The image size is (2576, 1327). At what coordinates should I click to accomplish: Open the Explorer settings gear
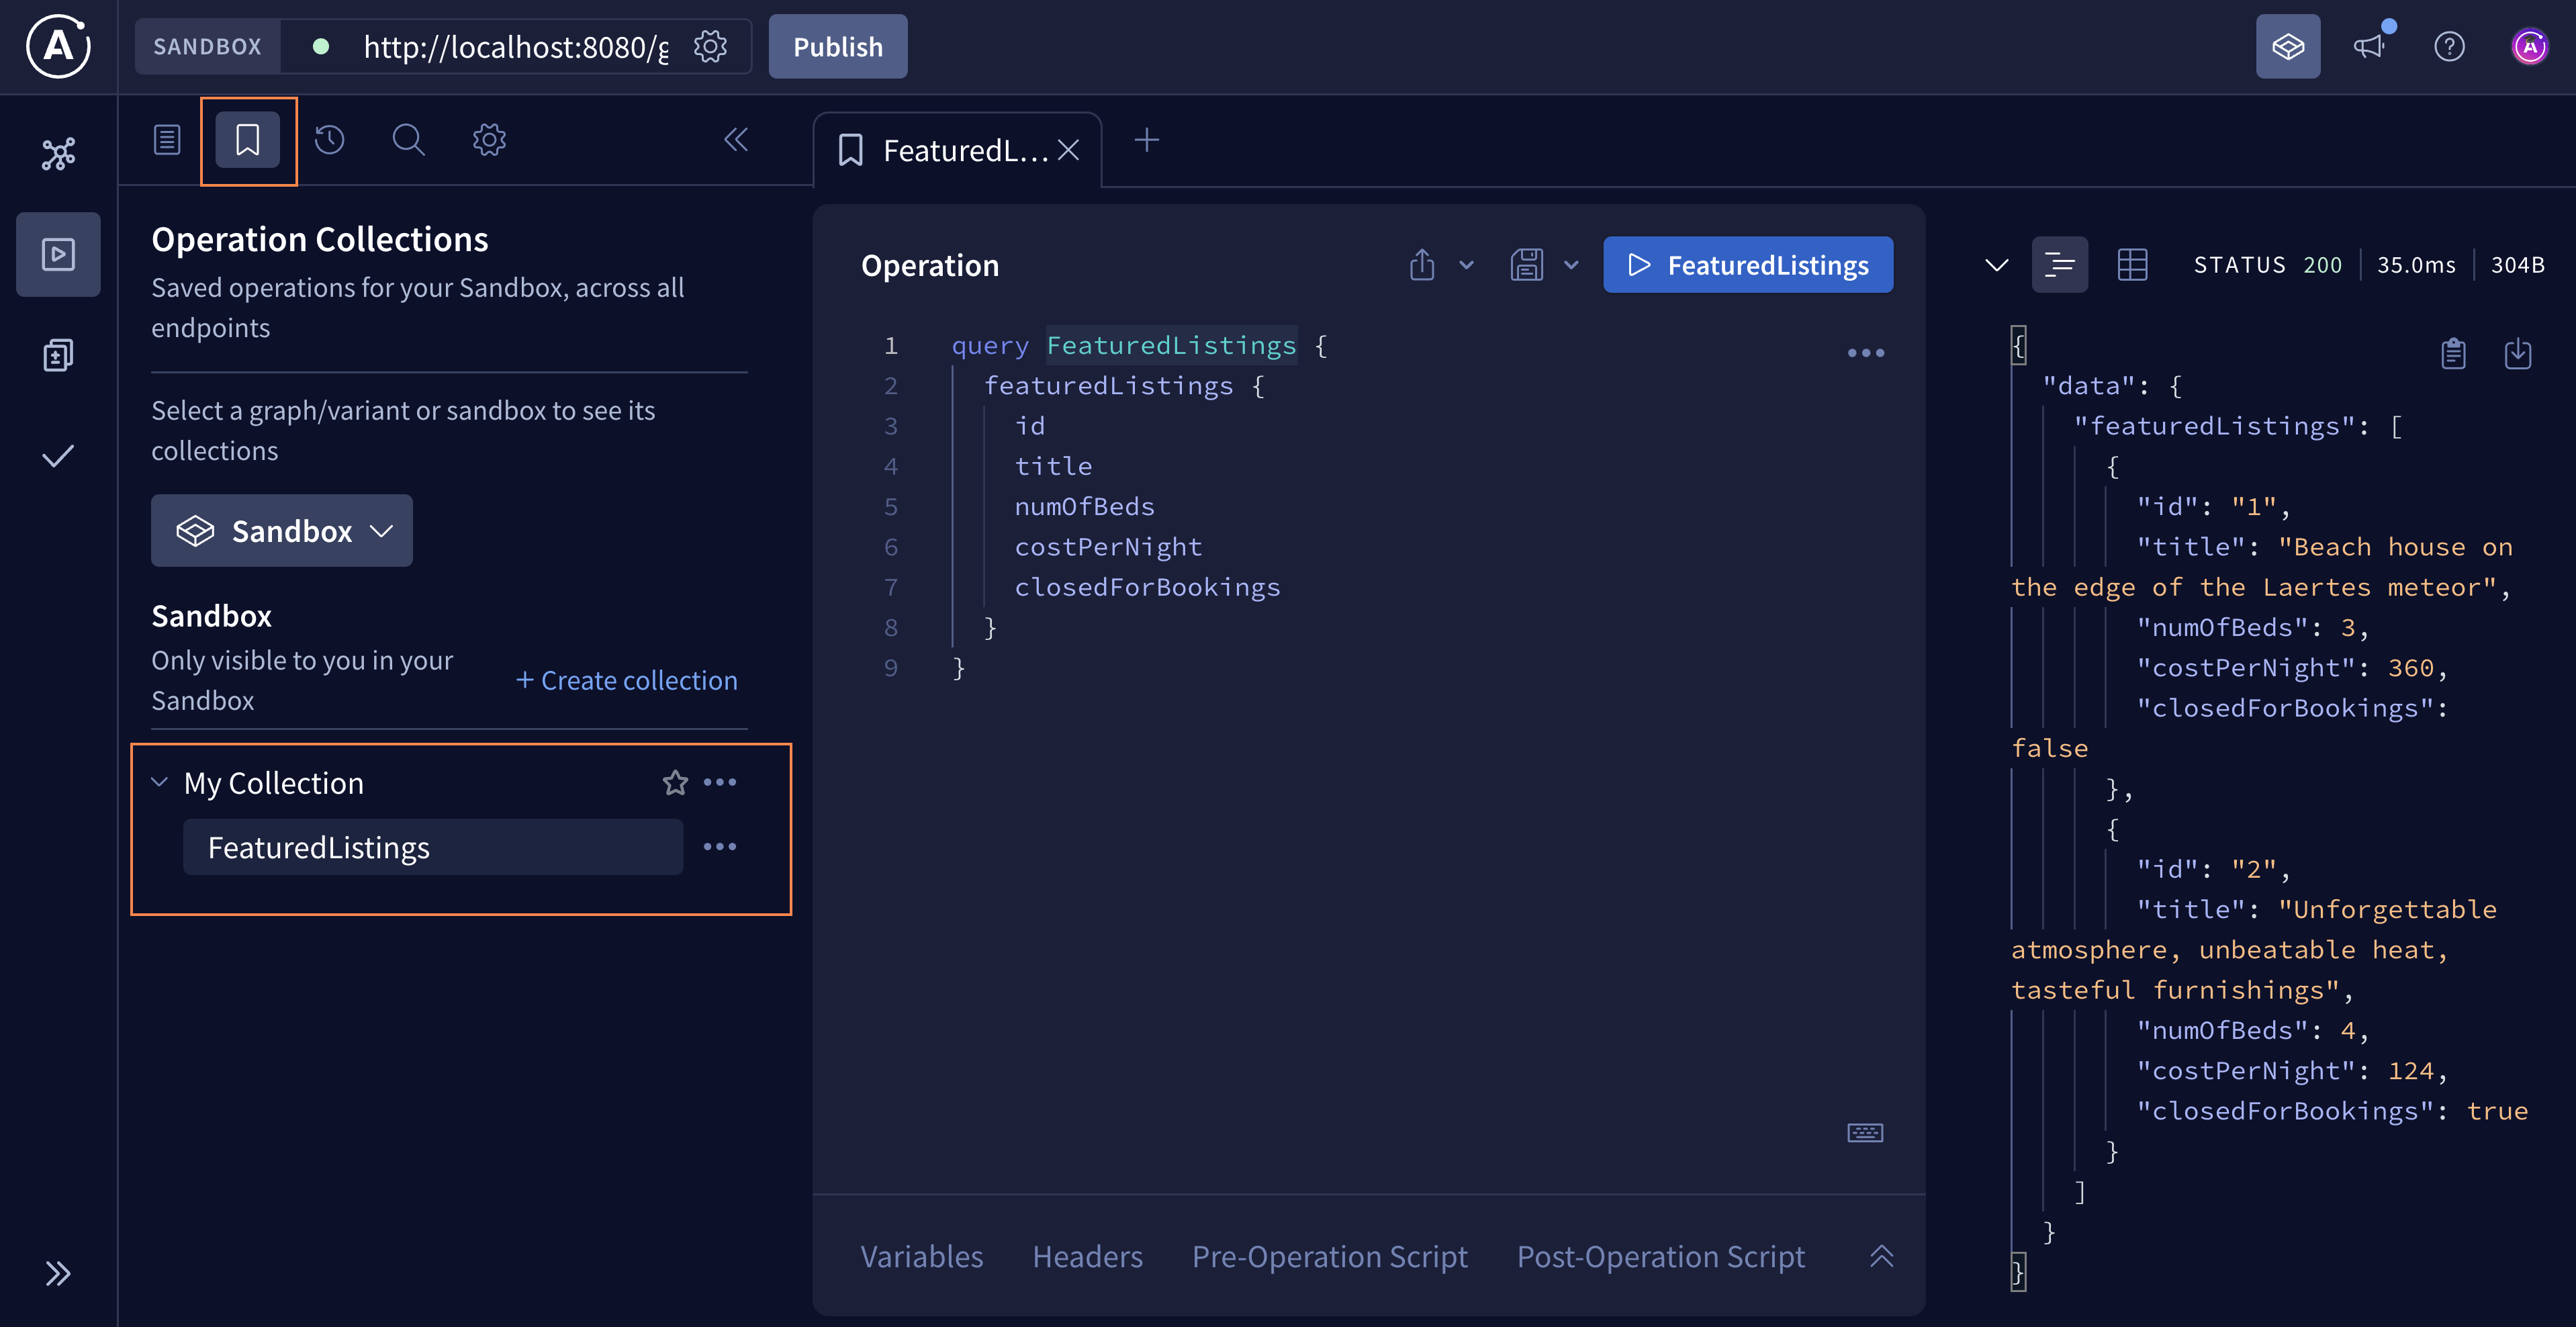point(488,140)
